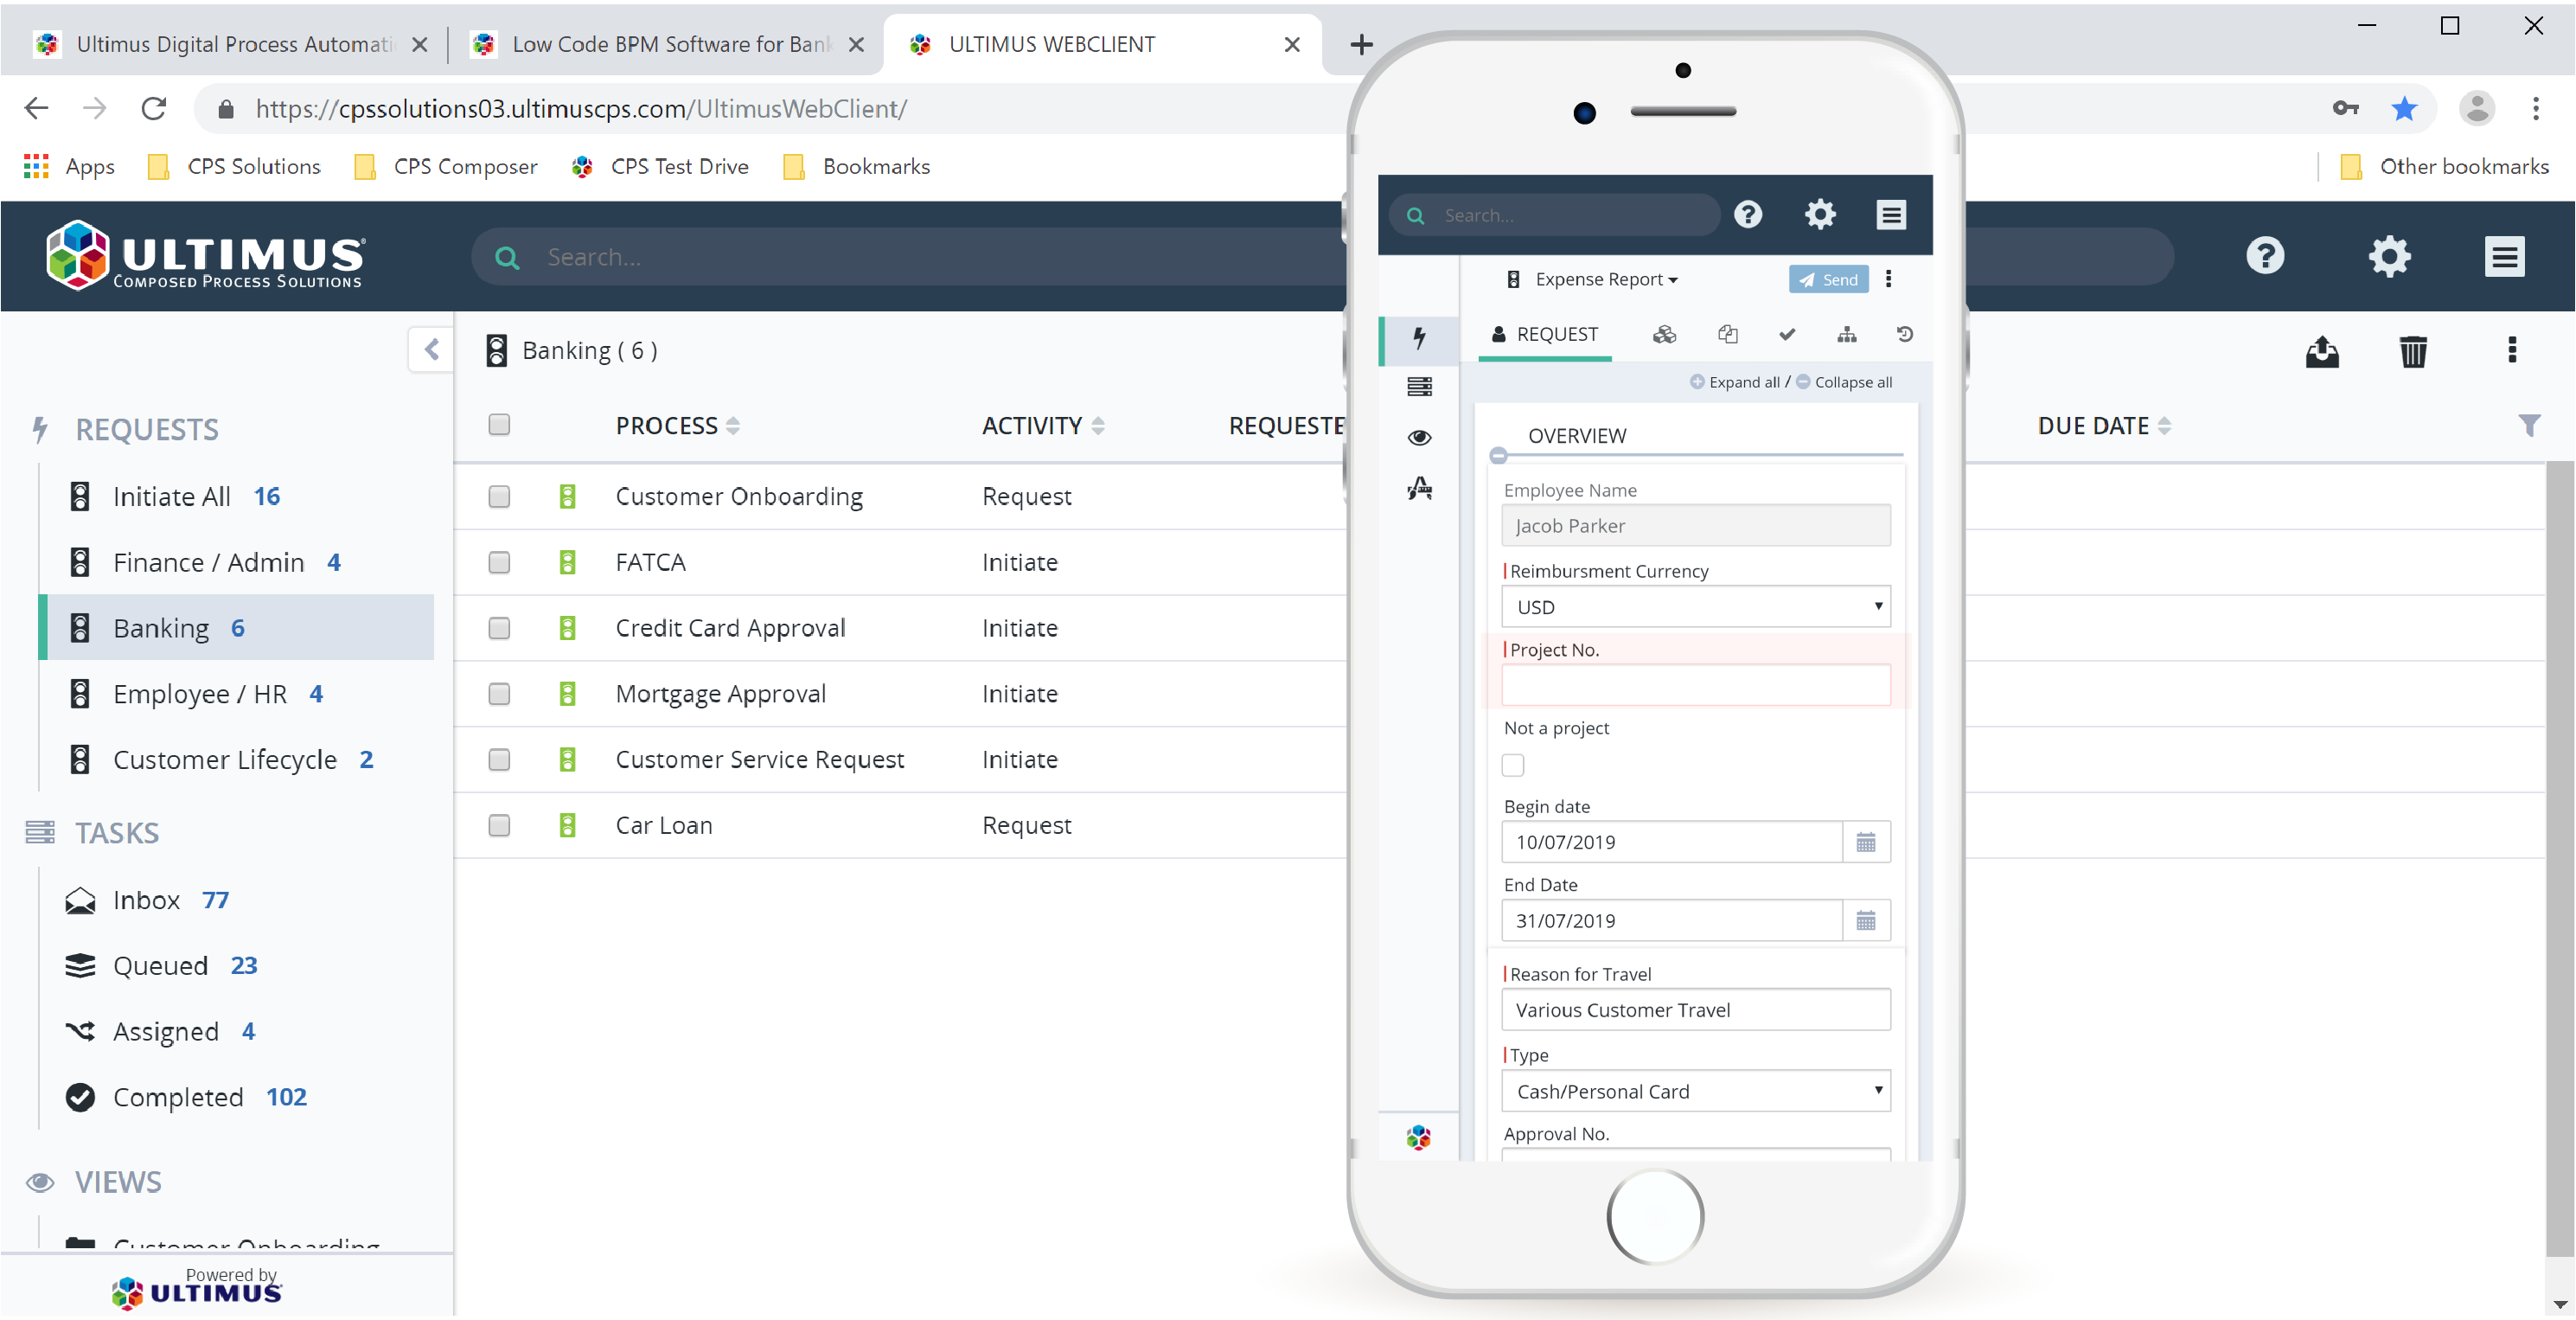Click the export icon next to the trash icon
The width and height of the screenshot is (2576, 1320).
[x=2323, y=352]
